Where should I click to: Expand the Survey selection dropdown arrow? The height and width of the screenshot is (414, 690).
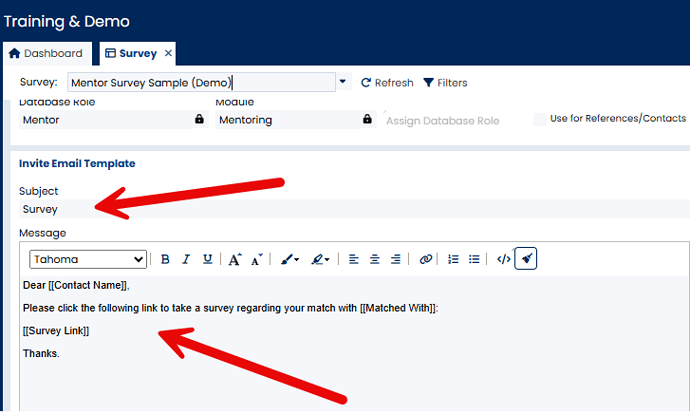click(x=343, y=83)
